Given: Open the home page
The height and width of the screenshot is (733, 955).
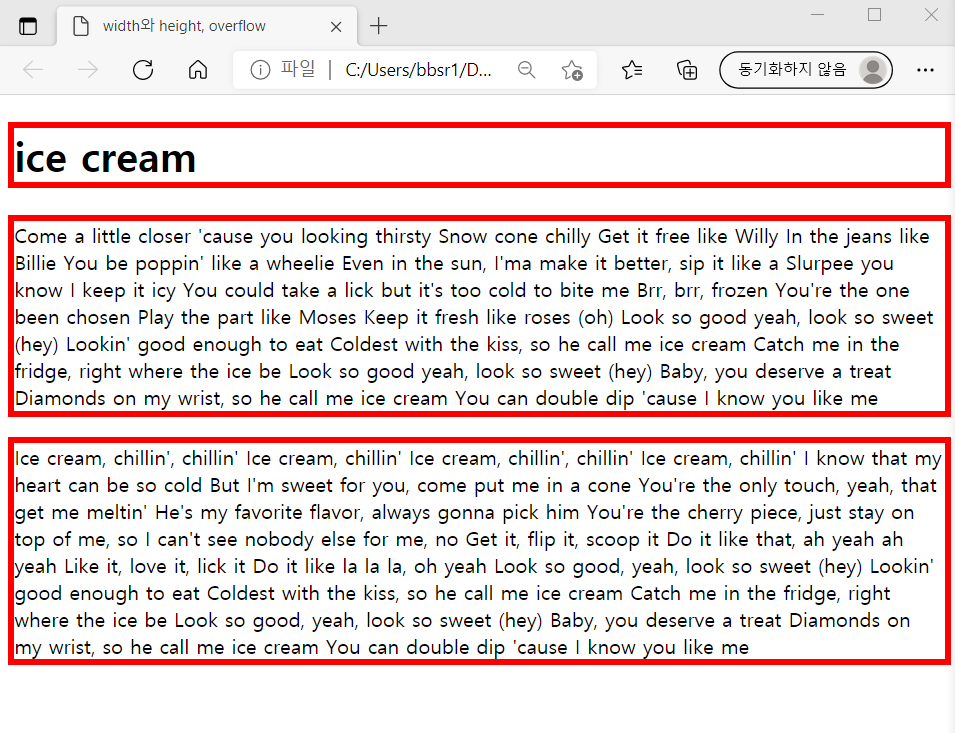Looking at the screenshot, I should pos(198,70).
